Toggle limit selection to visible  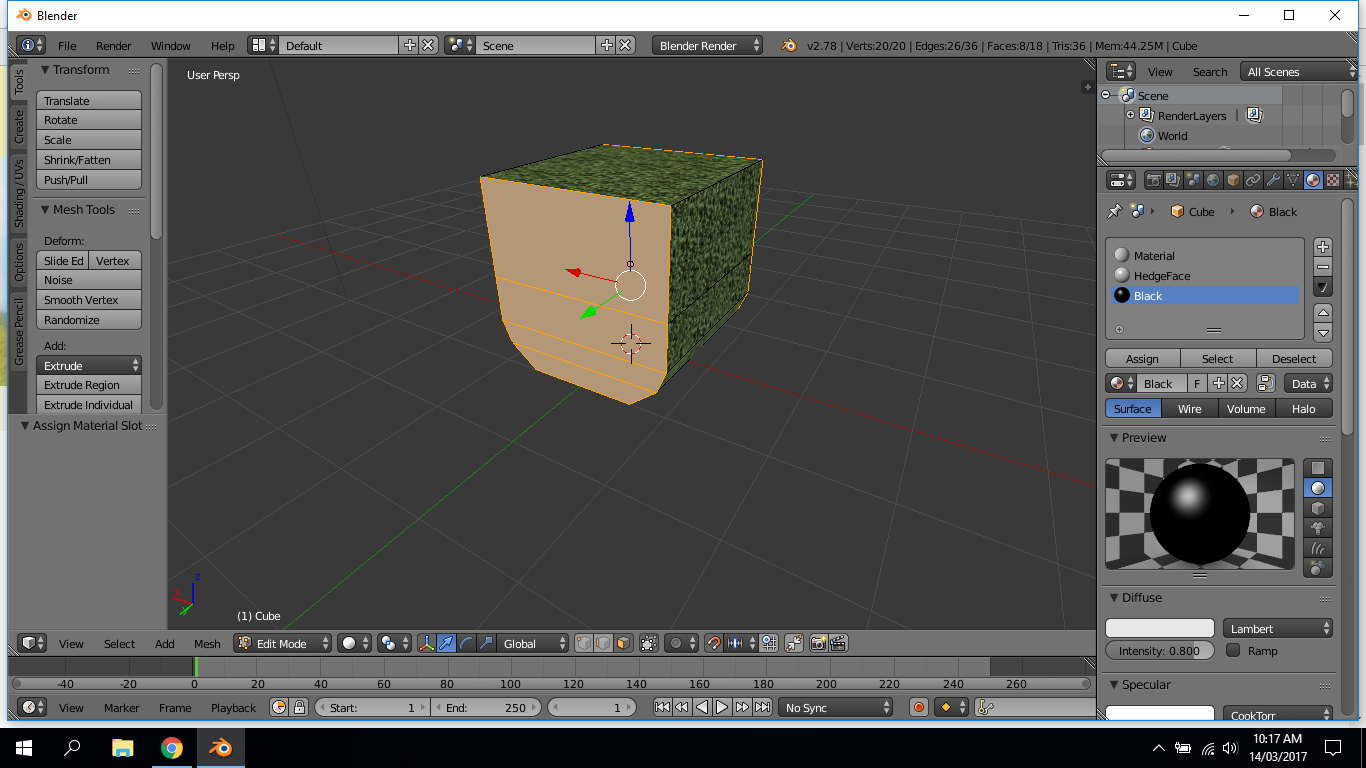point(648,643)
